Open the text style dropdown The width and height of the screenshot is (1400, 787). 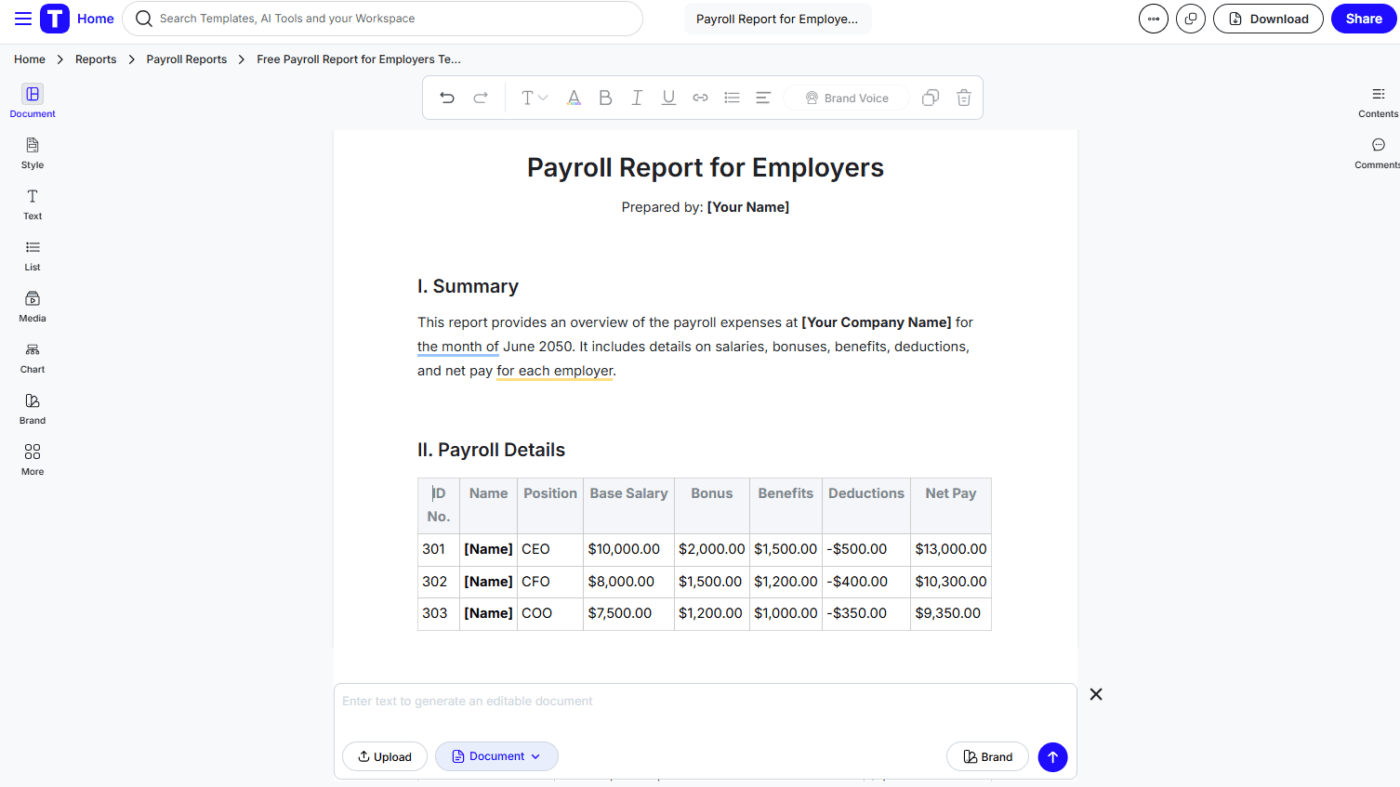(x=534, y=97)
